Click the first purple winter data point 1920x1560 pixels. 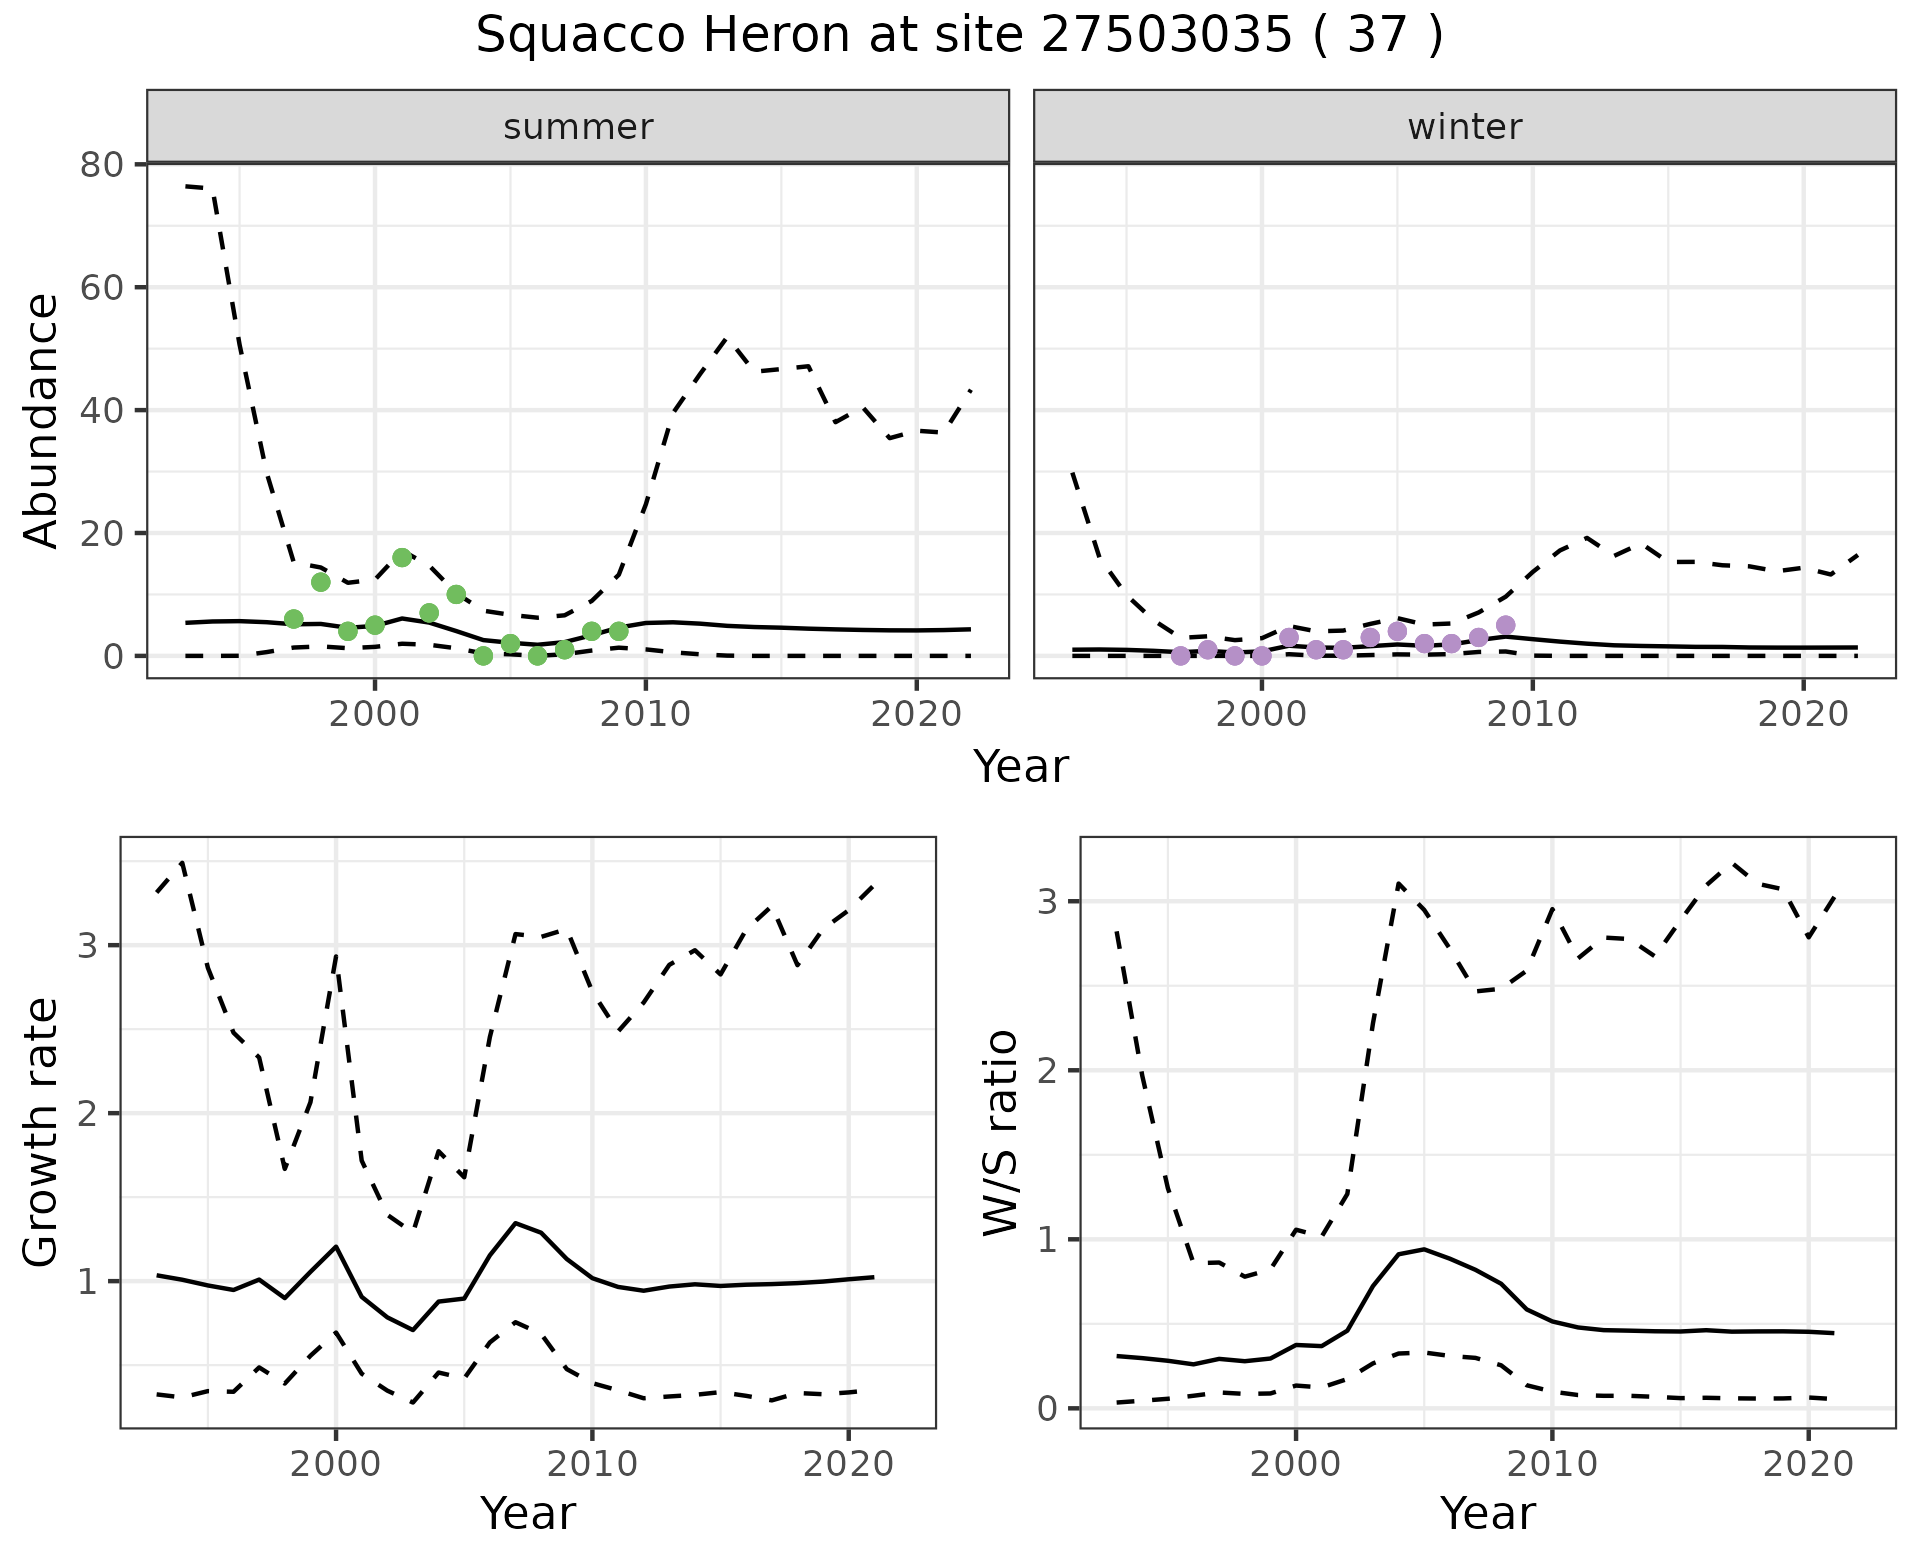point(1181,656)
